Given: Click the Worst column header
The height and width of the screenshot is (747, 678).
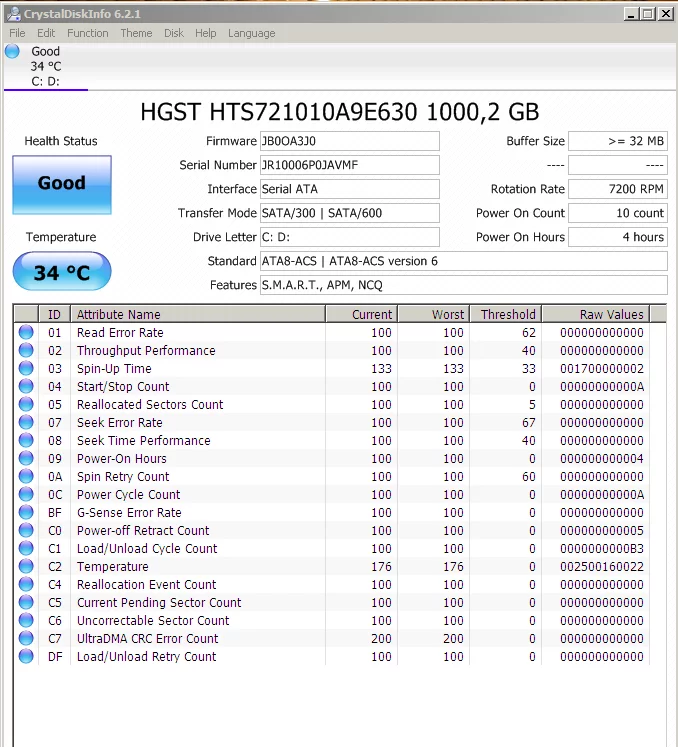Looking at the screenshot, I should tap(434, 314).
